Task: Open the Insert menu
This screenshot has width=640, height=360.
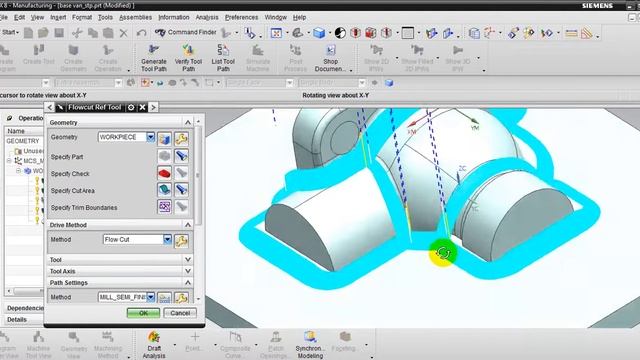Action: 58,18
